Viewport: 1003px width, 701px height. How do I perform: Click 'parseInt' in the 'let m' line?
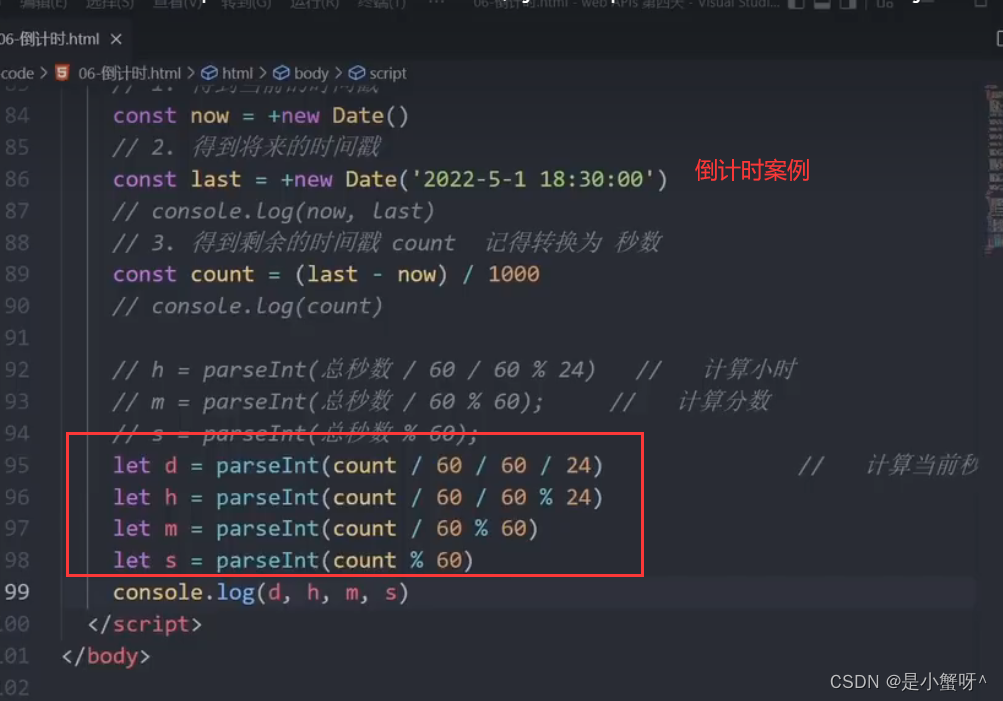(x=267, y=529)
